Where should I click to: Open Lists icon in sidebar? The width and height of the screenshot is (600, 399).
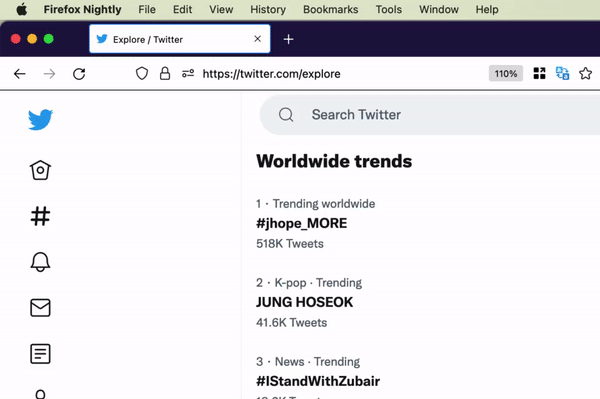pos(40,354)
